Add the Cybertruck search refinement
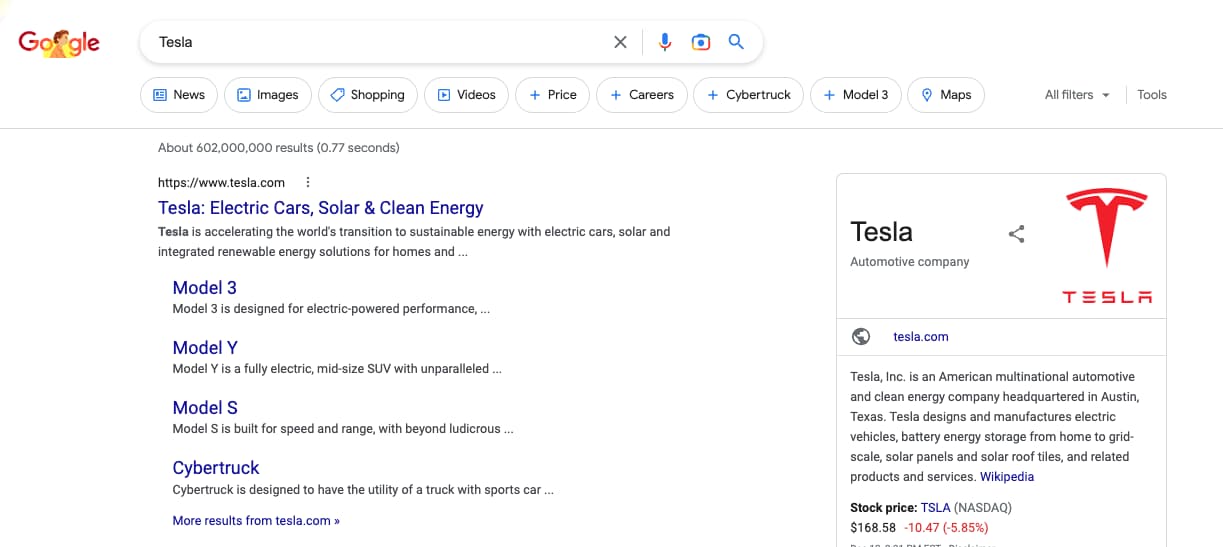1223x547 pixels. tap(748, 95)
